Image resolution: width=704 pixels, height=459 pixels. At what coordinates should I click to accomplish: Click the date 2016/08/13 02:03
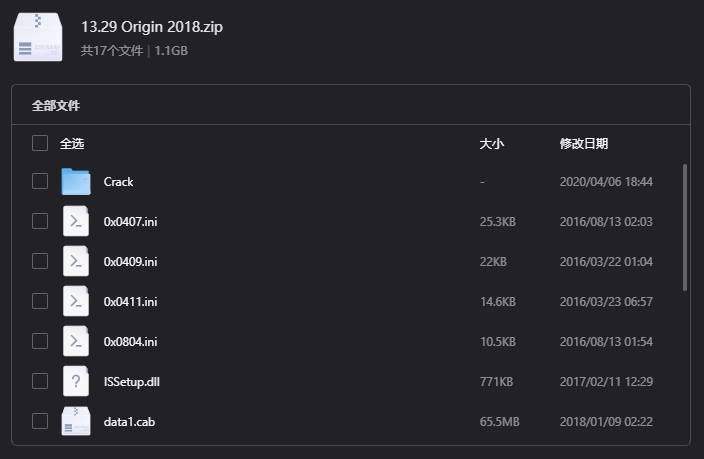(606, 221)
